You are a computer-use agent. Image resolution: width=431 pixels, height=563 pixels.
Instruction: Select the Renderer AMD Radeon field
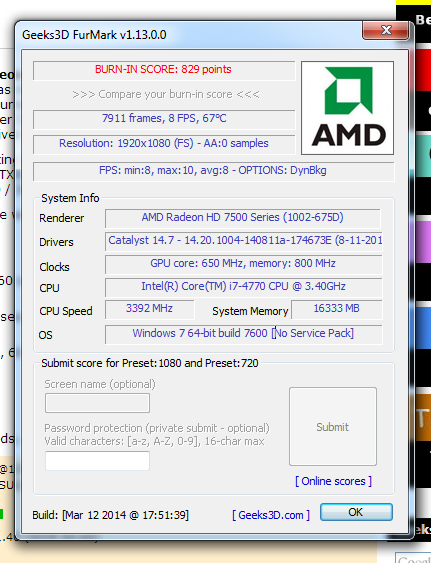[x=242, y=218]
